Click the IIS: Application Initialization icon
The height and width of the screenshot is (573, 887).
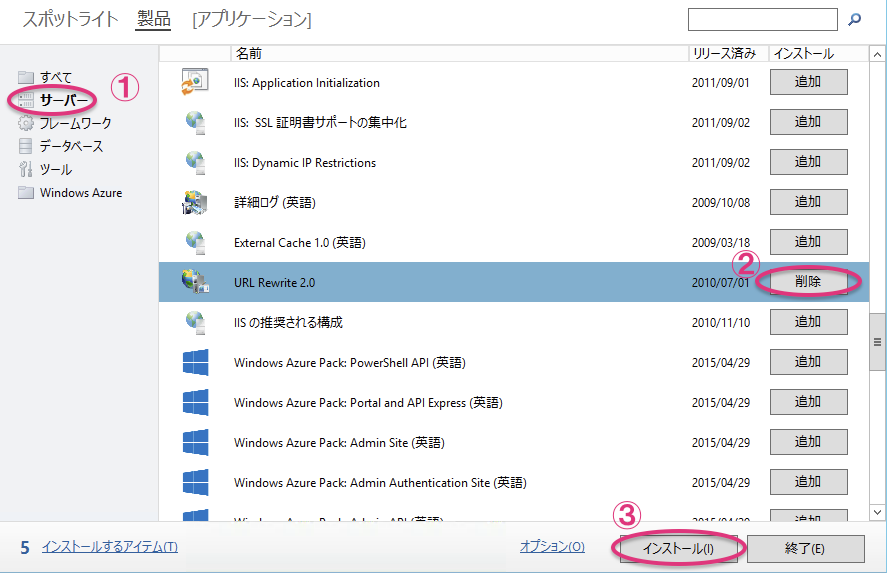[x=195, y=82]
